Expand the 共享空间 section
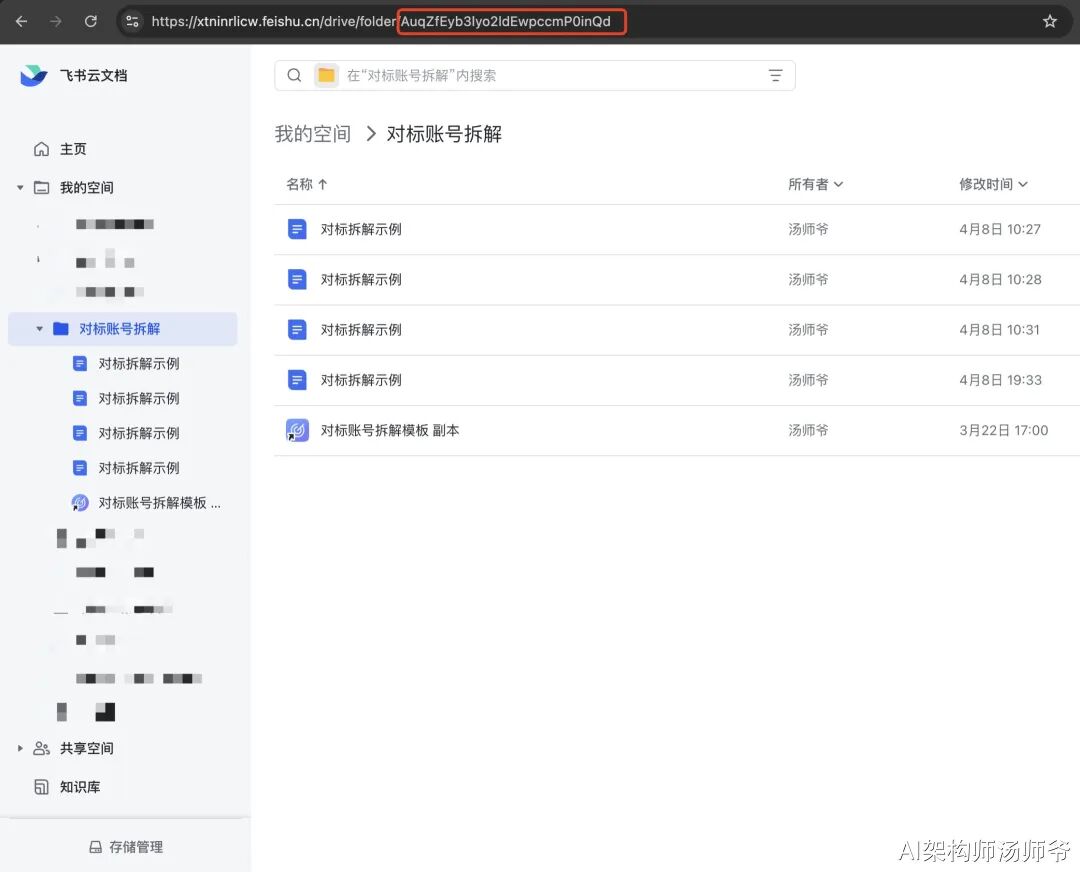 coord(20,748)
